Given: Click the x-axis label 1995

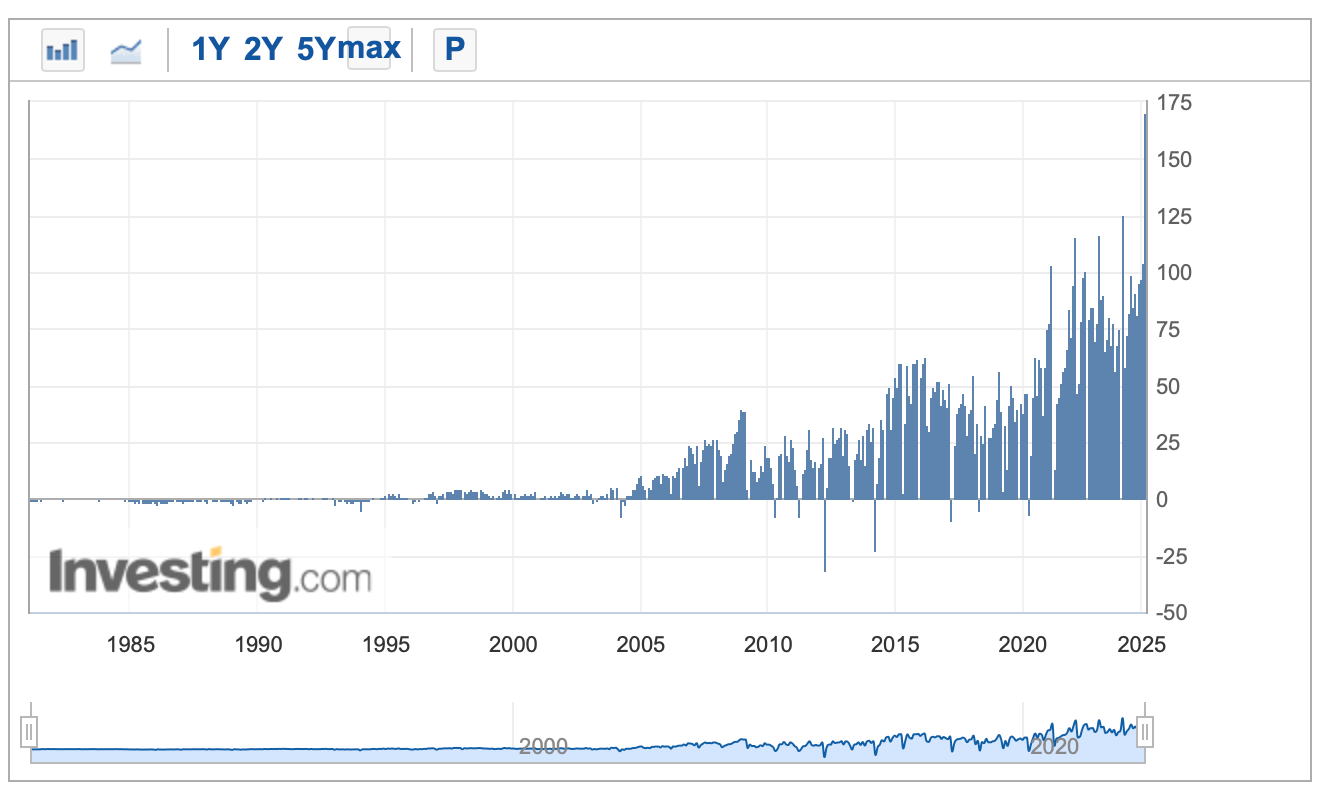Looking at the screenshot, I should pyautogui.click(x=386, y=644).
